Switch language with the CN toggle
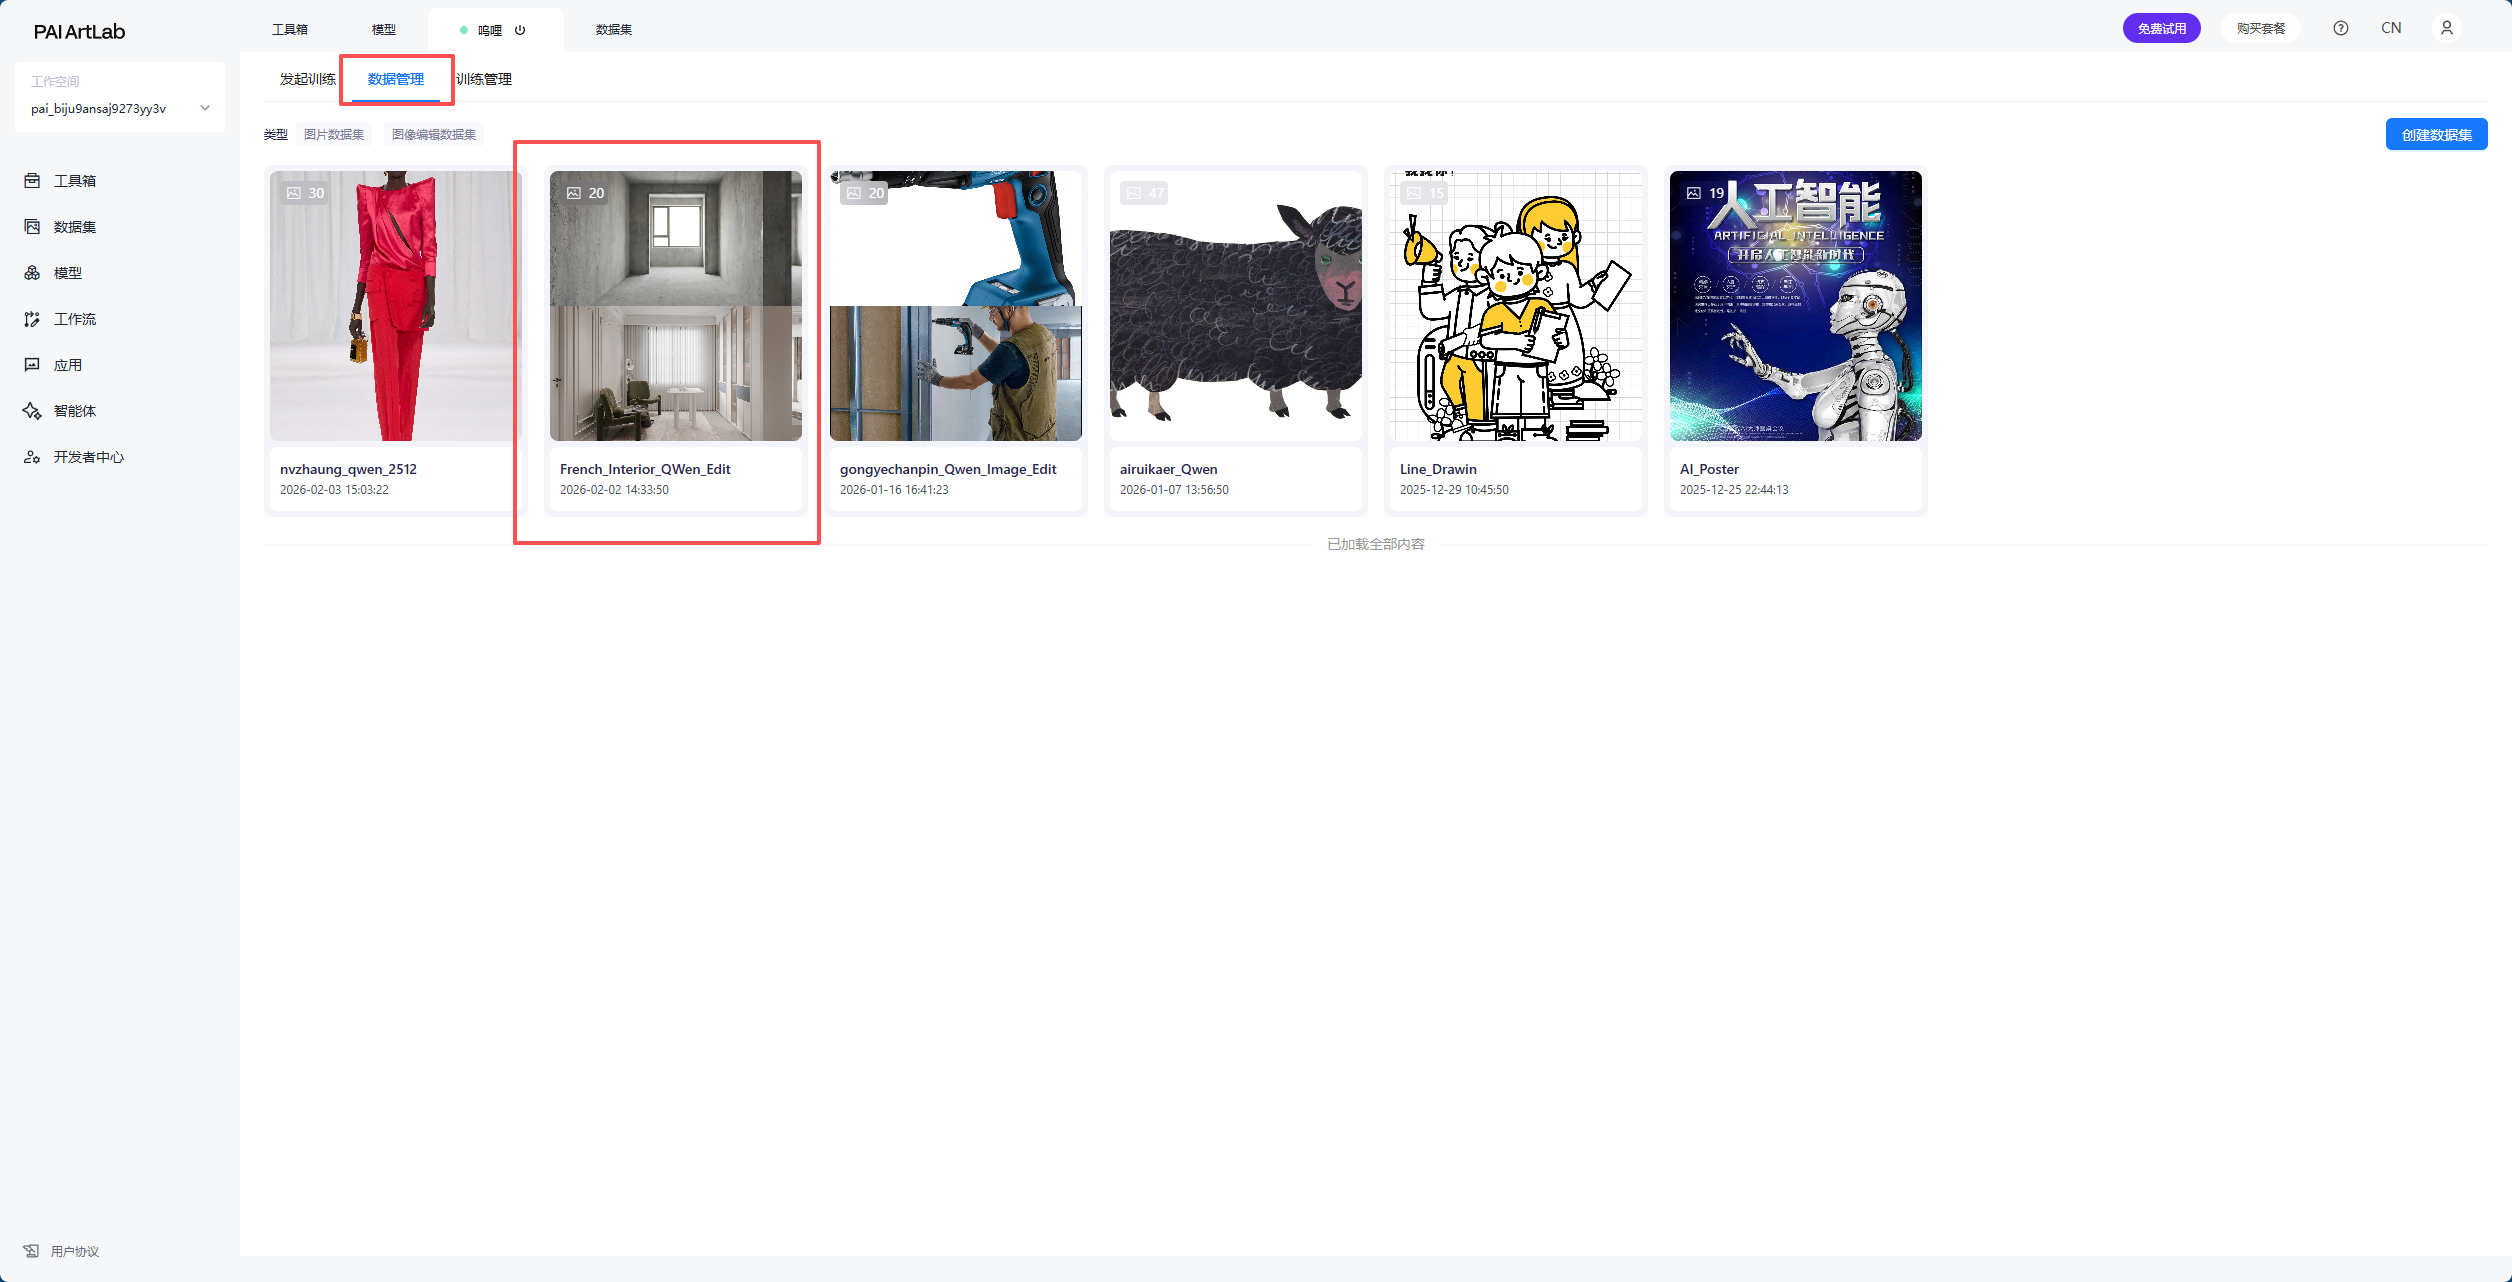This screenshot has width=2512, height=1282. pyautogui.click(x=2390, y=28)
